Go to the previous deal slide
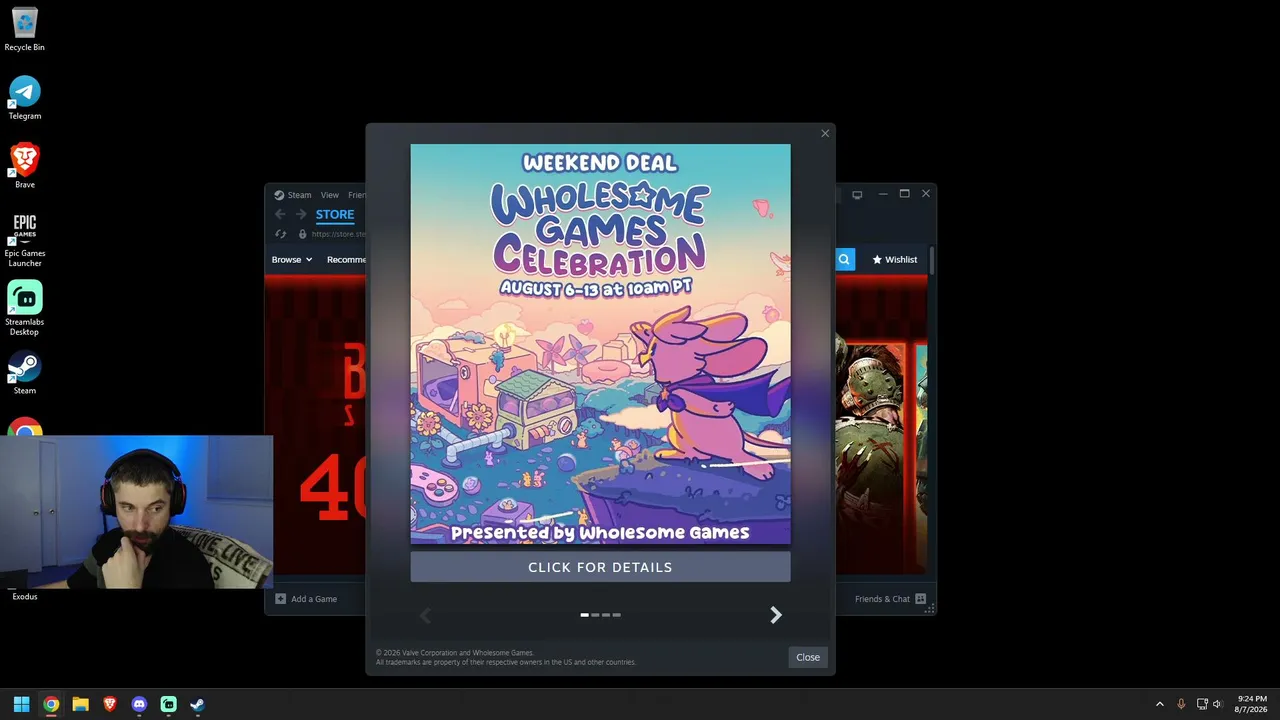 (425, 615)
